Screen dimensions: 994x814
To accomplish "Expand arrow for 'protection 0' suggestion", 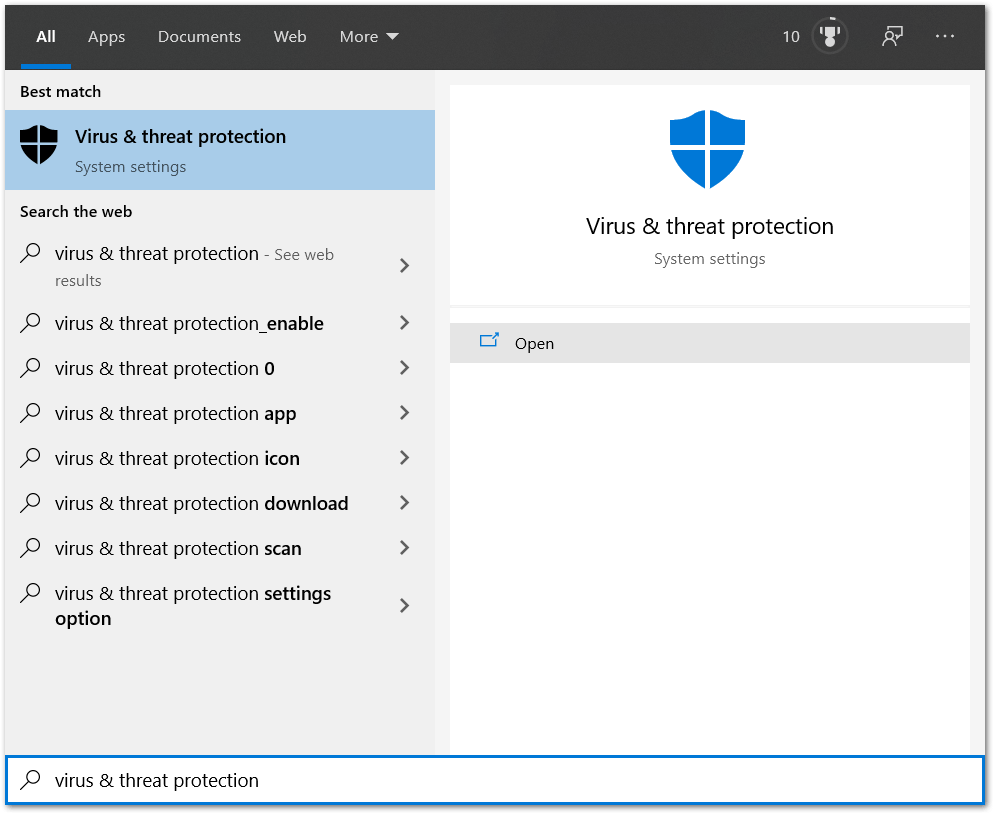I will coord(404,368).
